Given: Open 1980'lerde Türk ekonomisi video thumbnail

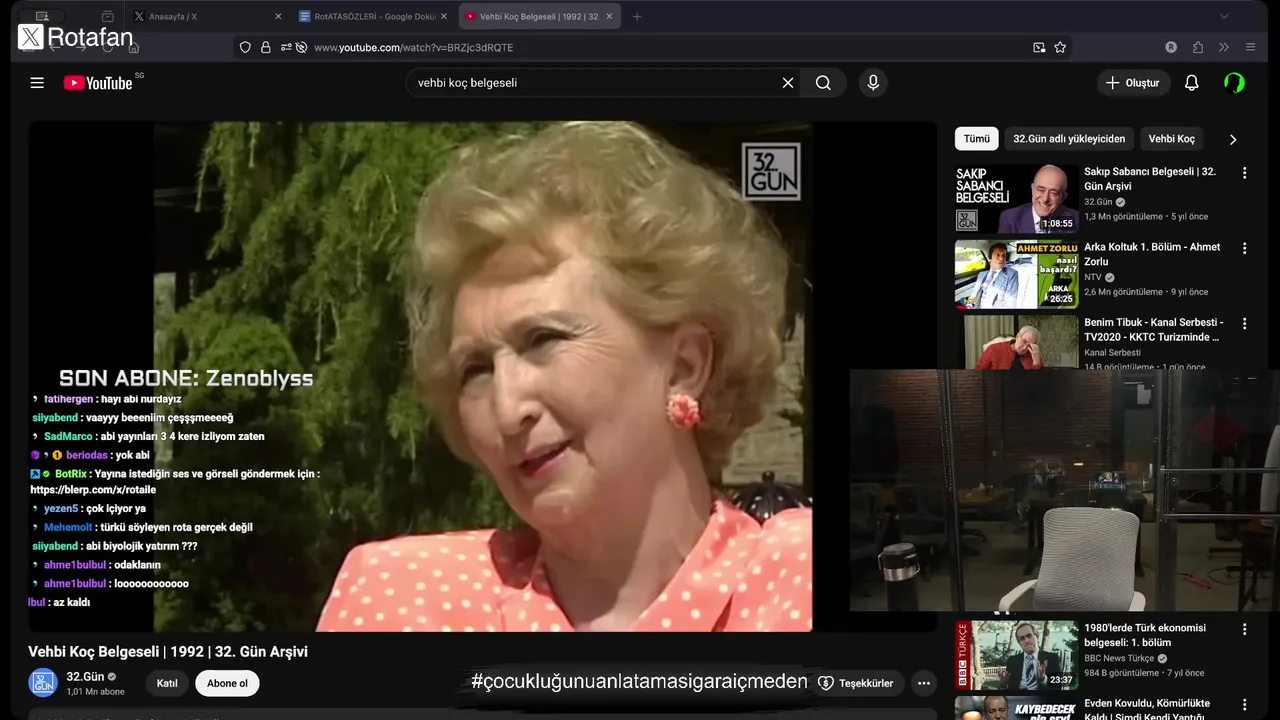Looking at the screenshot, I should (x=1016, y=655).
